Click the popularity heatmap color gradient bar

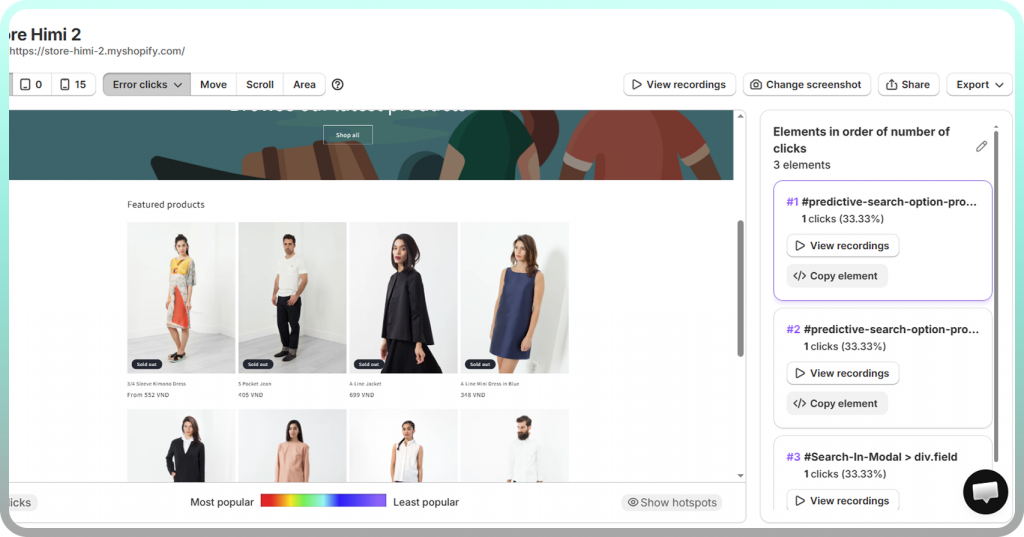click(x=323, y=501)
